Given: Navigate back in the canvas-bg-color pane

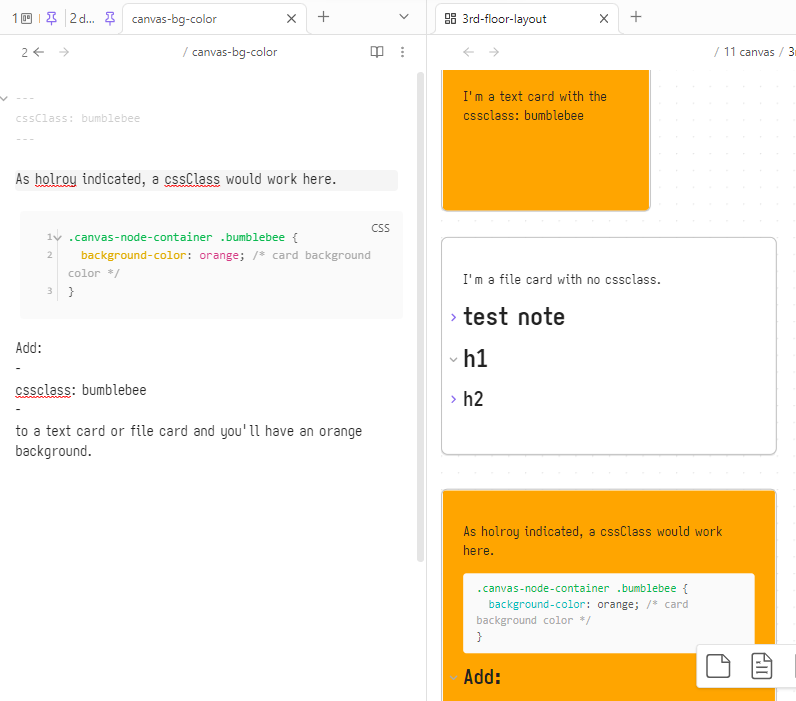Looking at the screenshot, I should click(x=39, y=52).
